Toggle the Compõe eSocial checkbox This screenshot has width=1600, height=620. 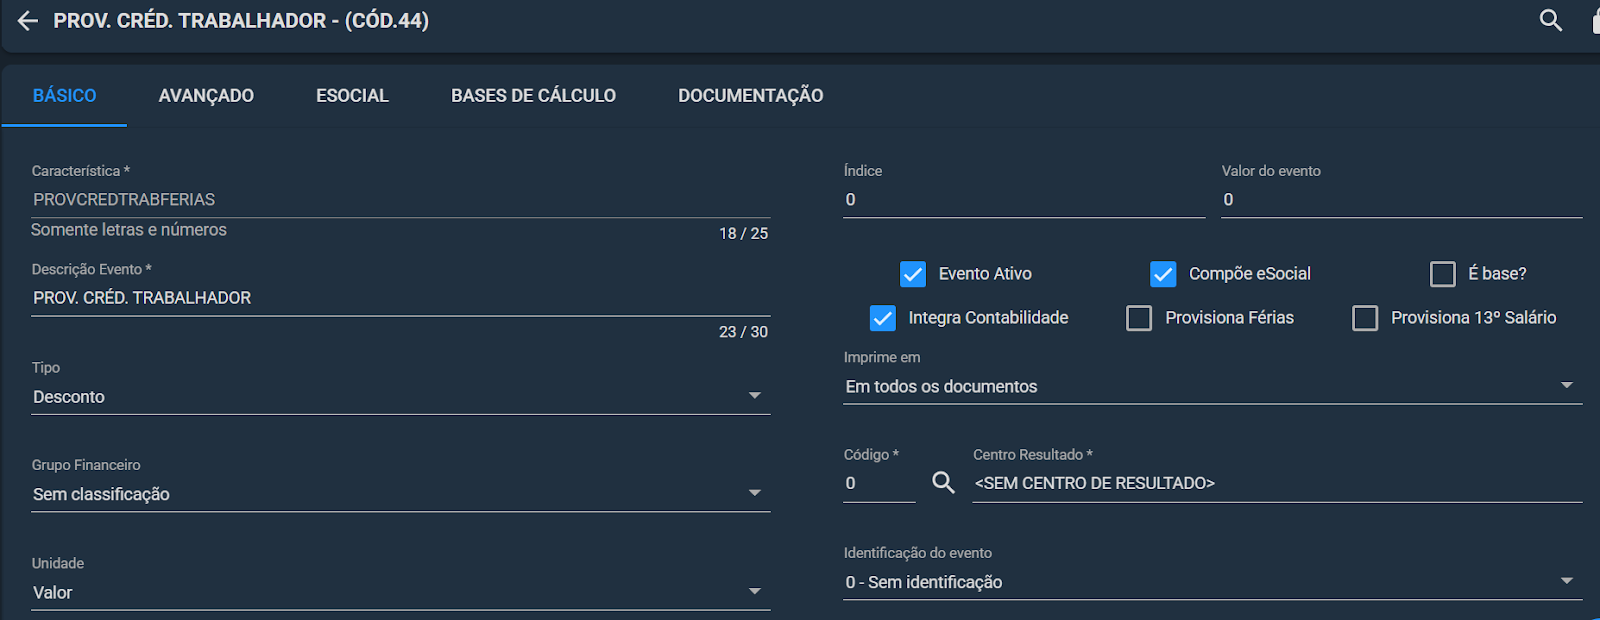coord(1163,274)
